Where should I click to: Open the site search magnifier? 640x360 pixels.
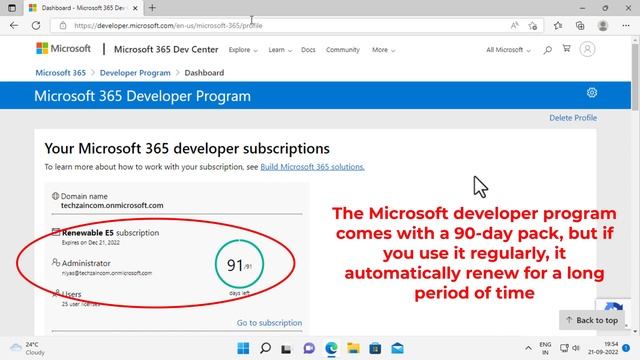tap(547, 50)
